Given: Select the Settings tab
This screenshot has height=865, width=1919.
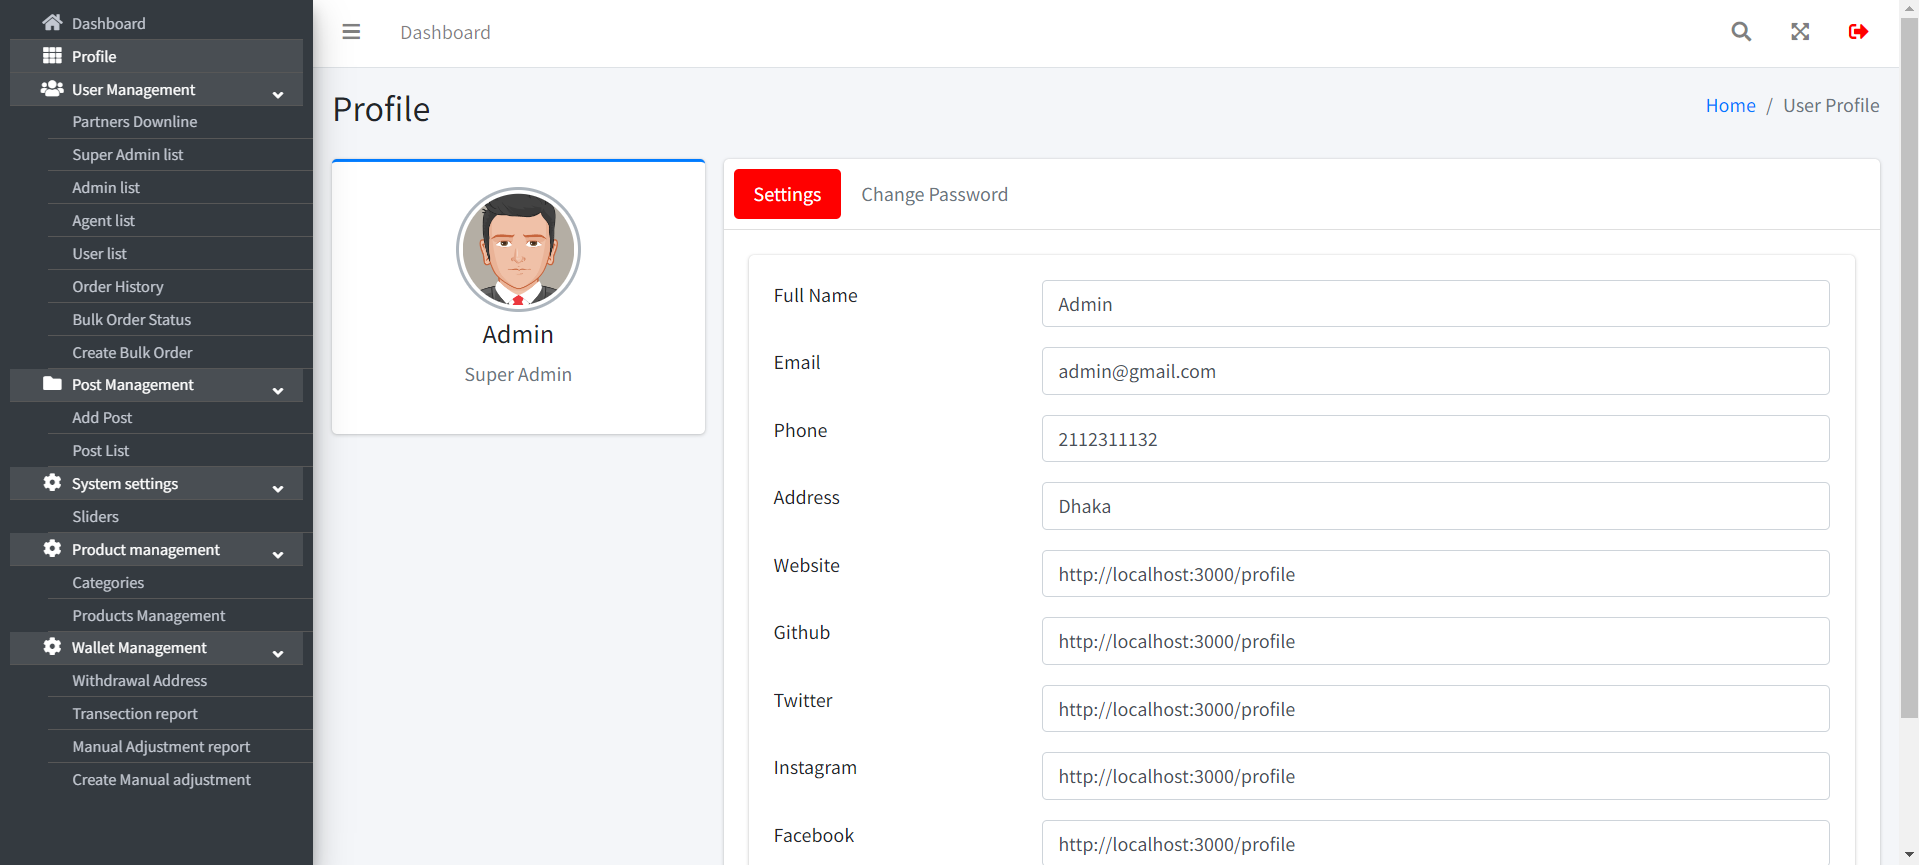Looking at the screenshot, I should (787, 195).
